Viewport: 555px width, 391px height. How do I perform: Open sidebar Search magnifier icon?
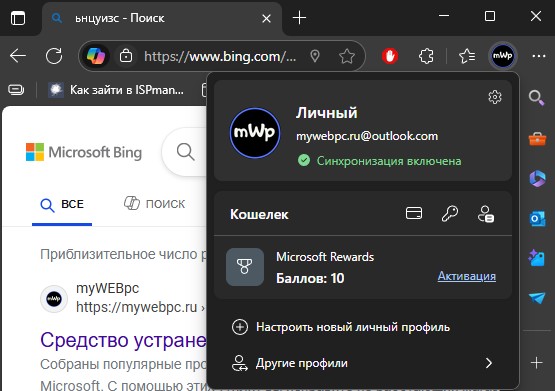[537, 98]
